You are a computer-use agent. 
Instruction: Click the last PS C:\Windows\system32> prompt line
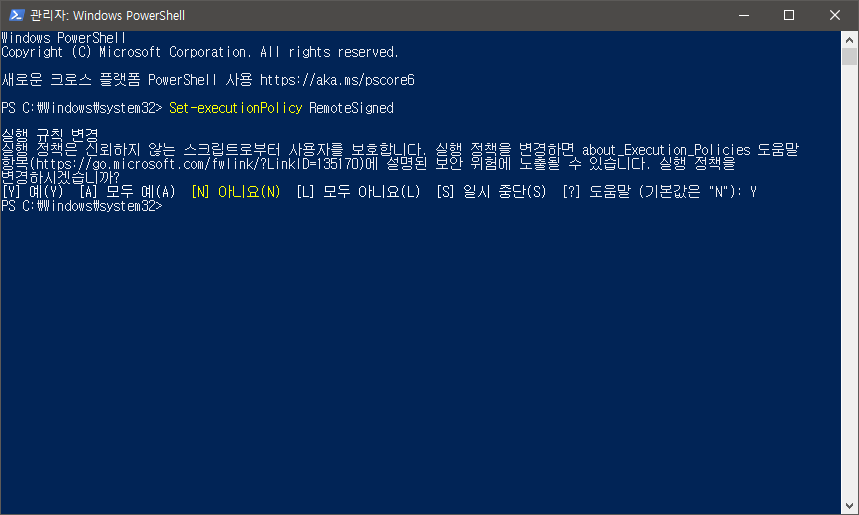click(81, 206)
